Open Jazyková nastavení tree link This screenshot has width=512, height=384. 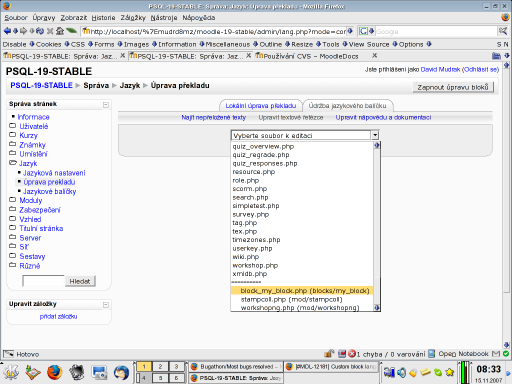tap(54, 173)
